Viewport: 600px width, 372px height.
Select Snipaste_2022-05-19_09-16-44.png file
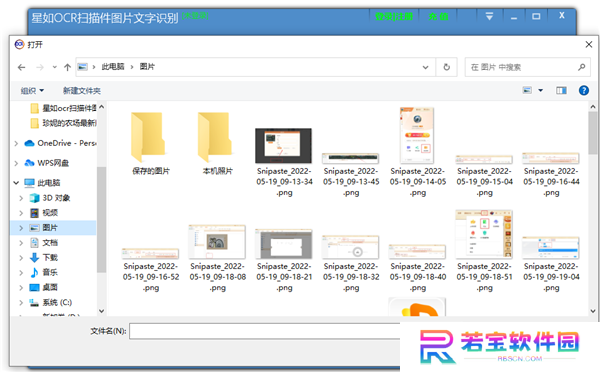(x=551, y=176)
